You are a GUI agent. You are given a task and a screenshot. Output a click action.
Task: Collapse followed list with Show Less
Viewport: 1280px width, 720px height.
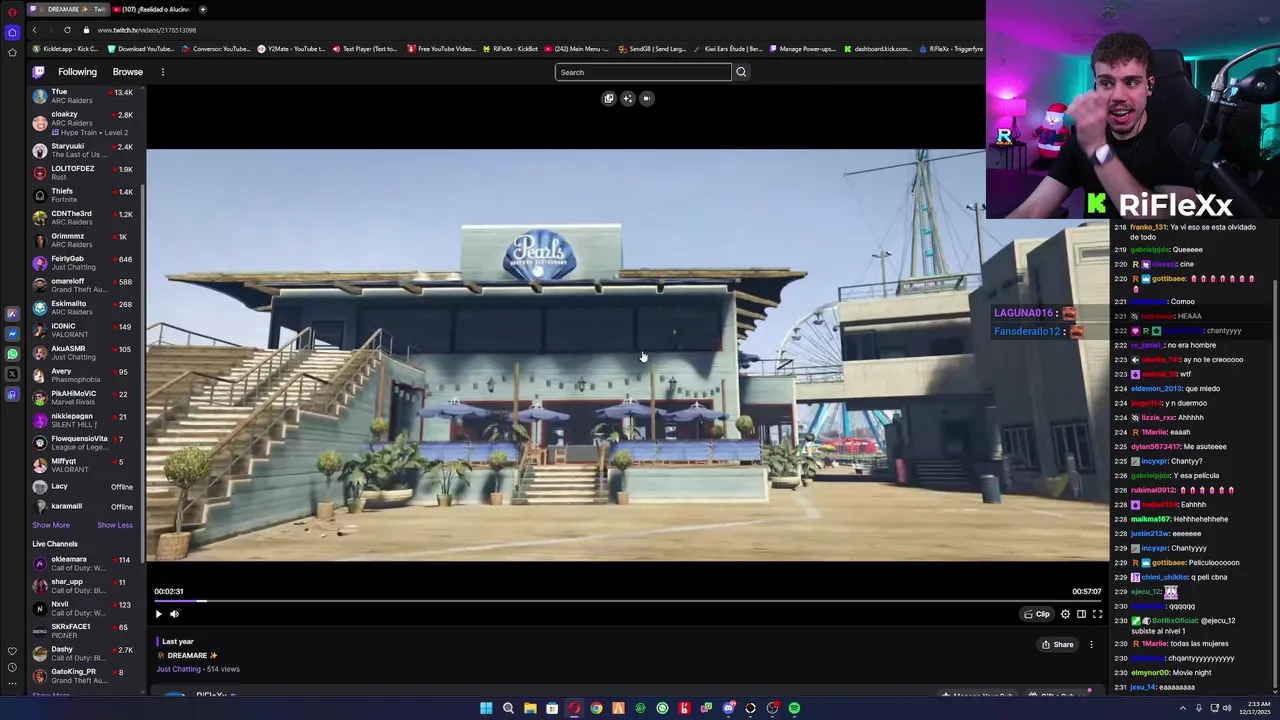pyautogui.click(x=115, y=525)
